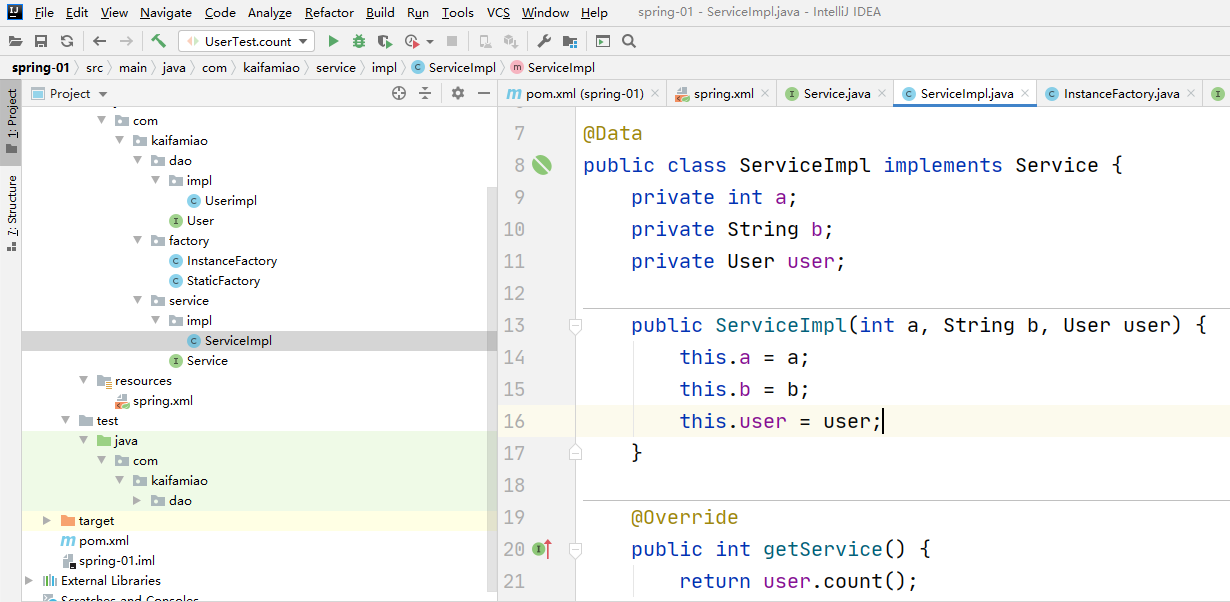Screen dimensions: 1230x602
Task: Toggle the 7: Structure tool window button
Action: coord(11,212)
